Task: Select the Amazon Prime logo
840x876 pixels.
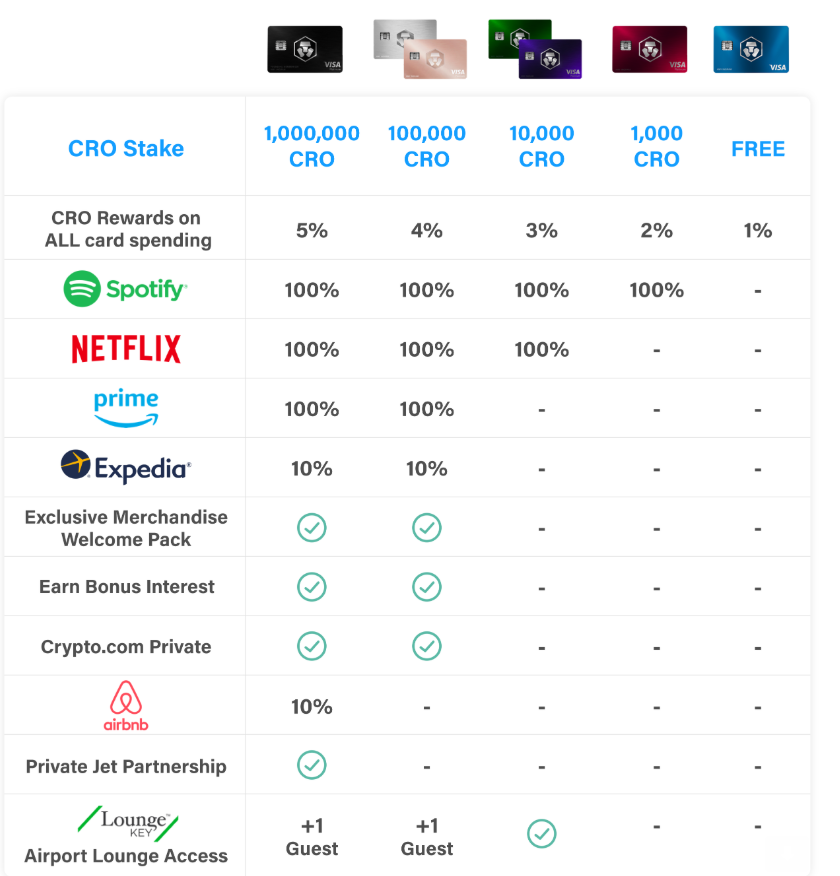Action: point(126,408)
